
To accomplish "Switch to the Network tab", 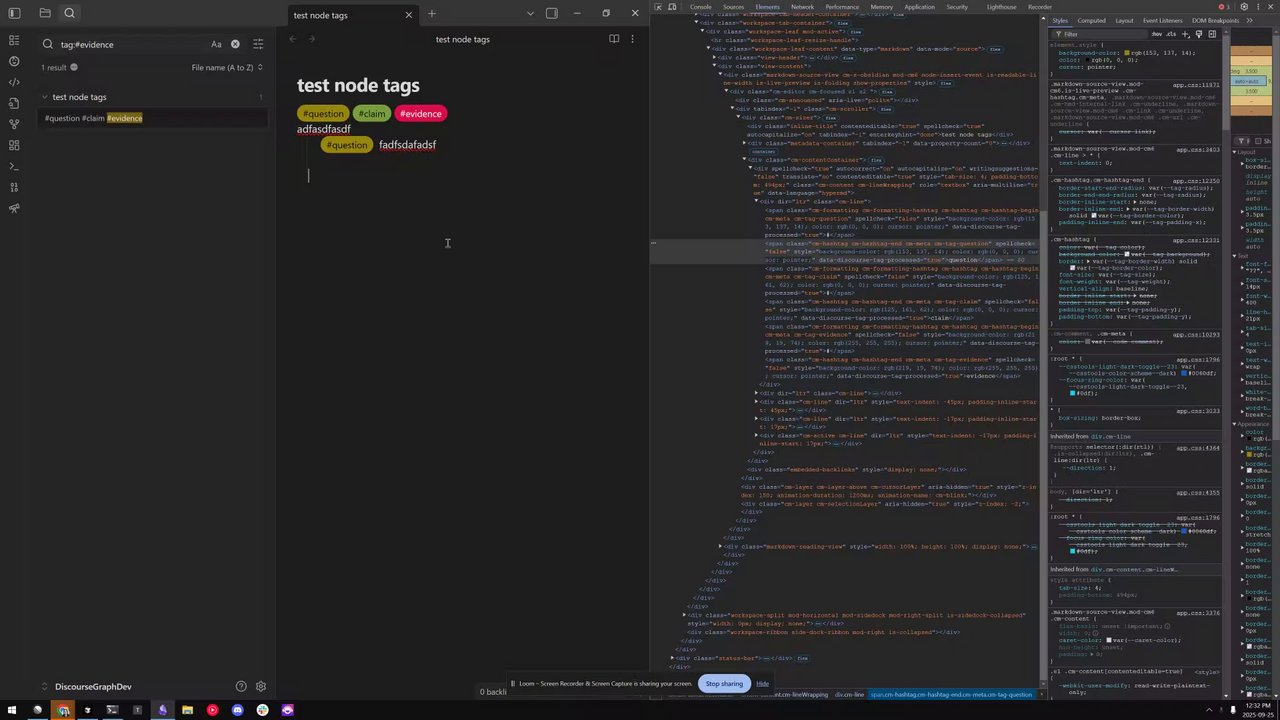I will tap(802, 7).
